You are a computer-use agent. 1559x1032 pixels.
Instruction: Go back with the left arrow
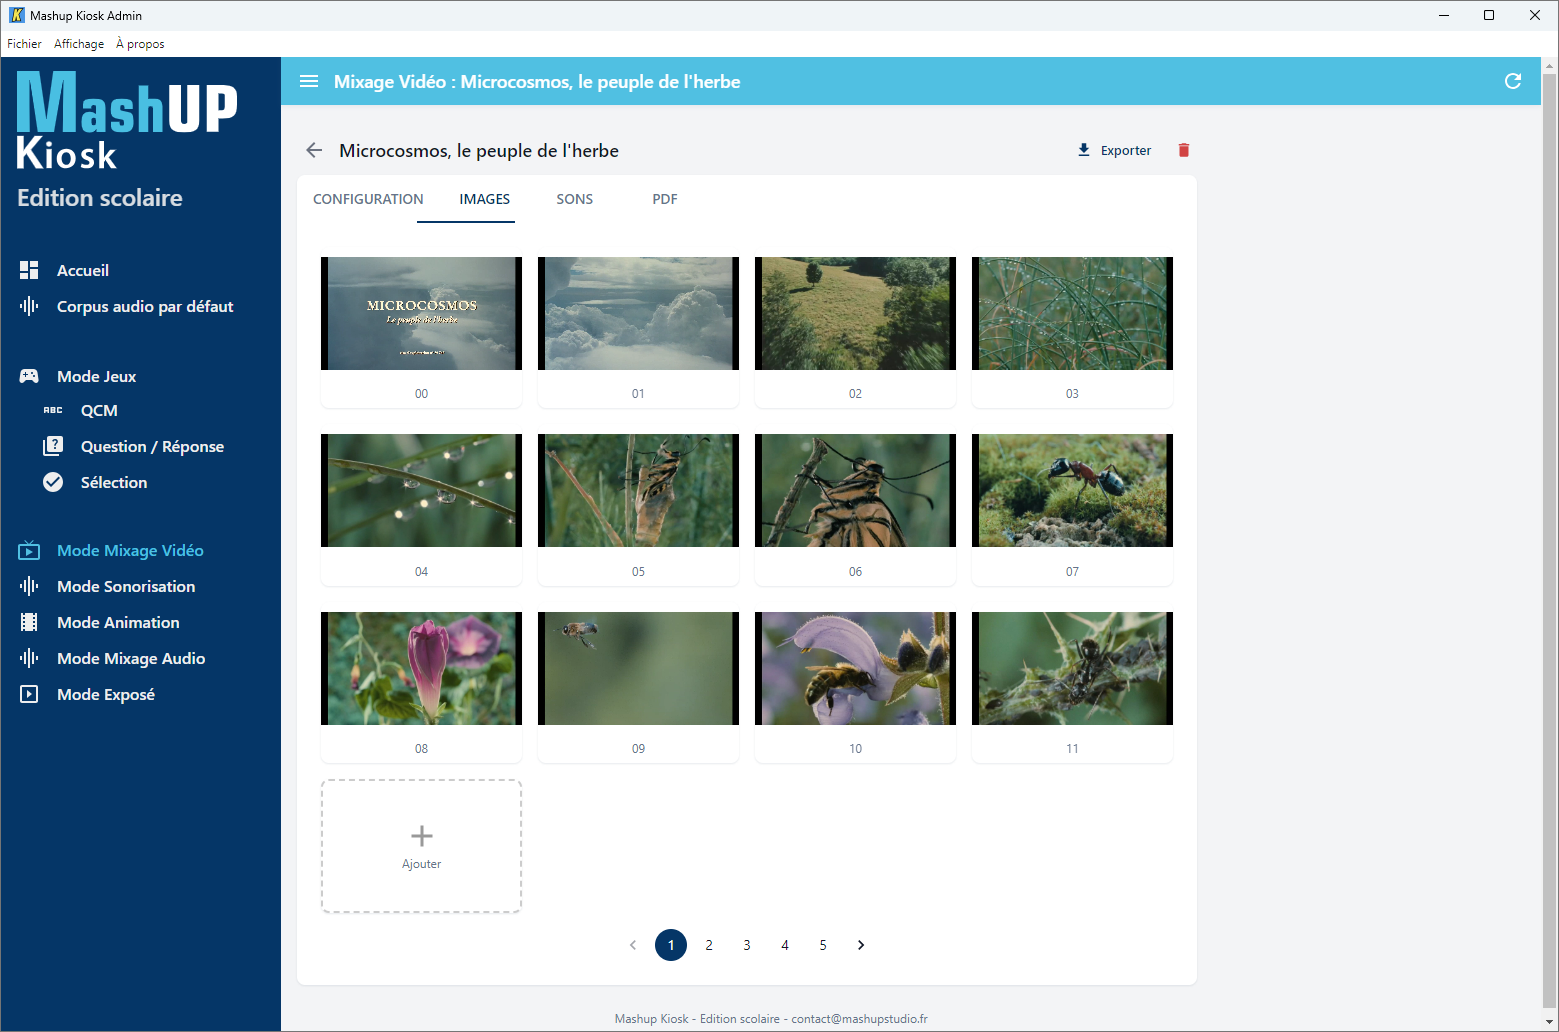tap(314, 150)
